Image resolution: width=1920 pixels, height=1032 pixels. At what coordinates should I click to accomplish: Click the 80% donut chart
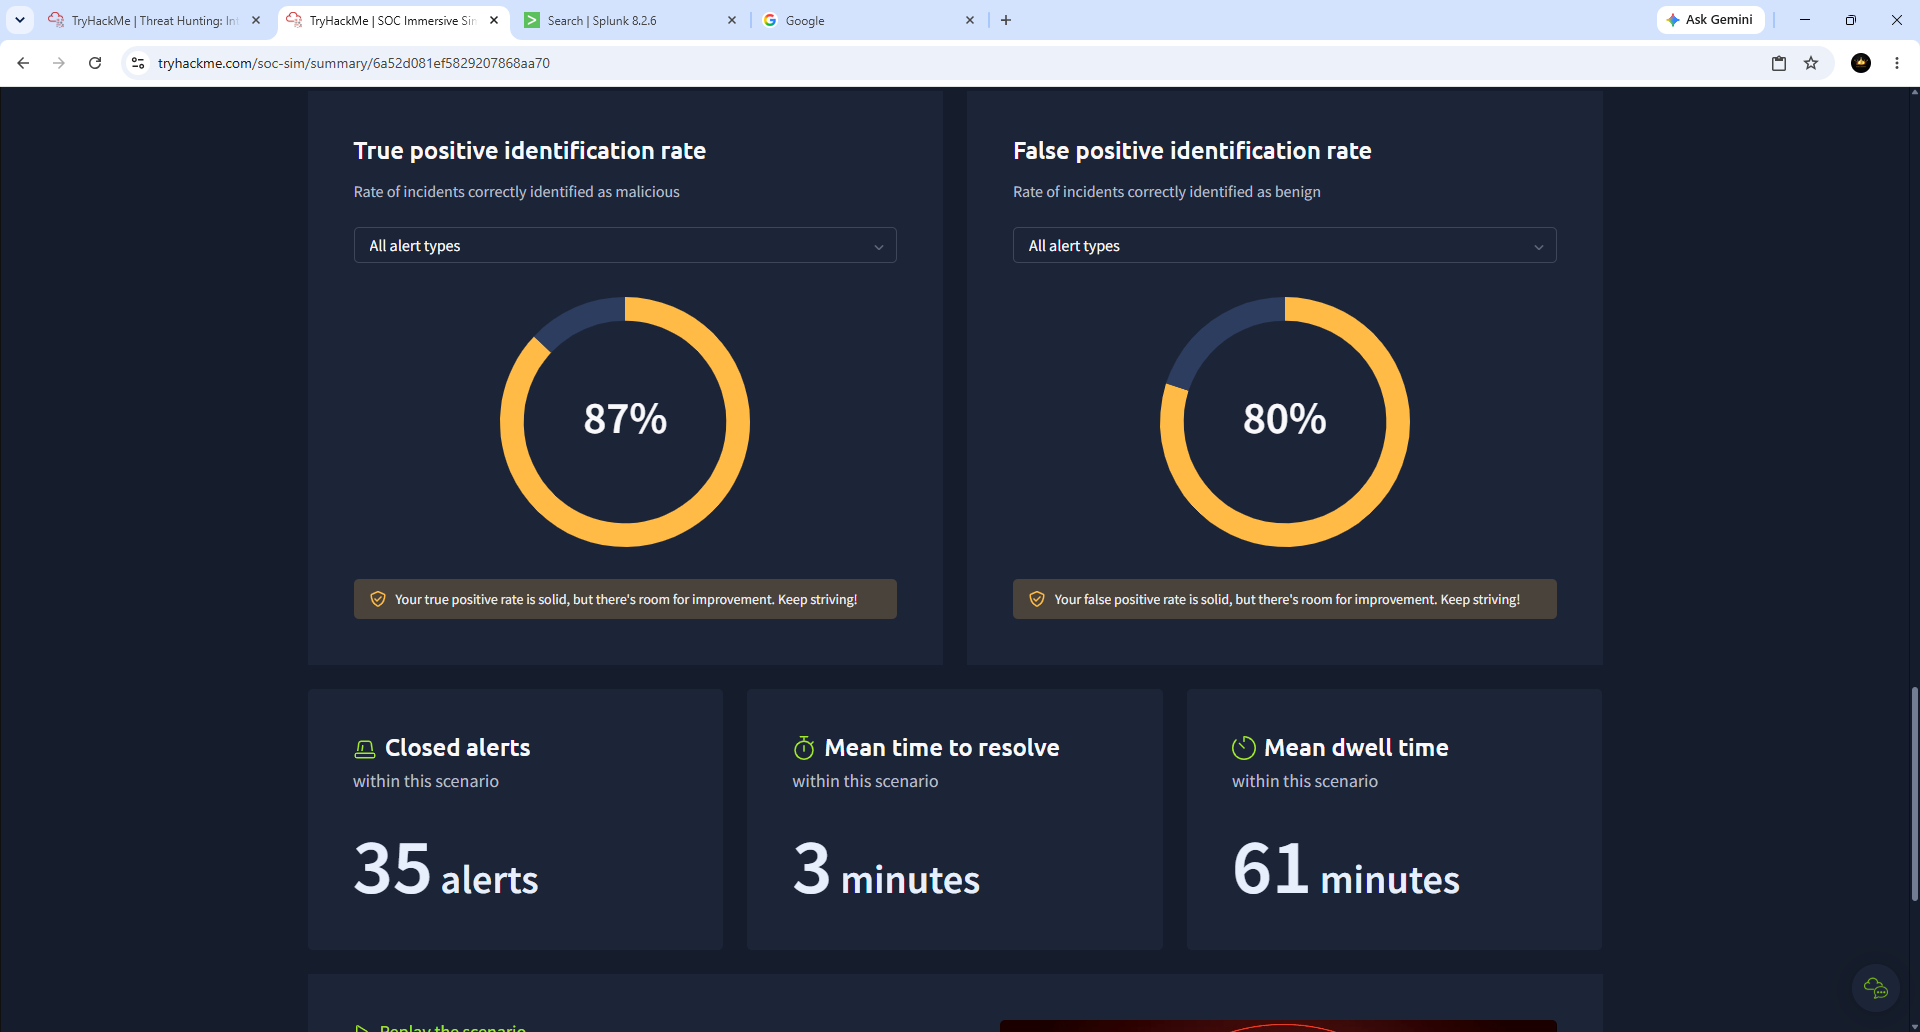click(1285, 422)
